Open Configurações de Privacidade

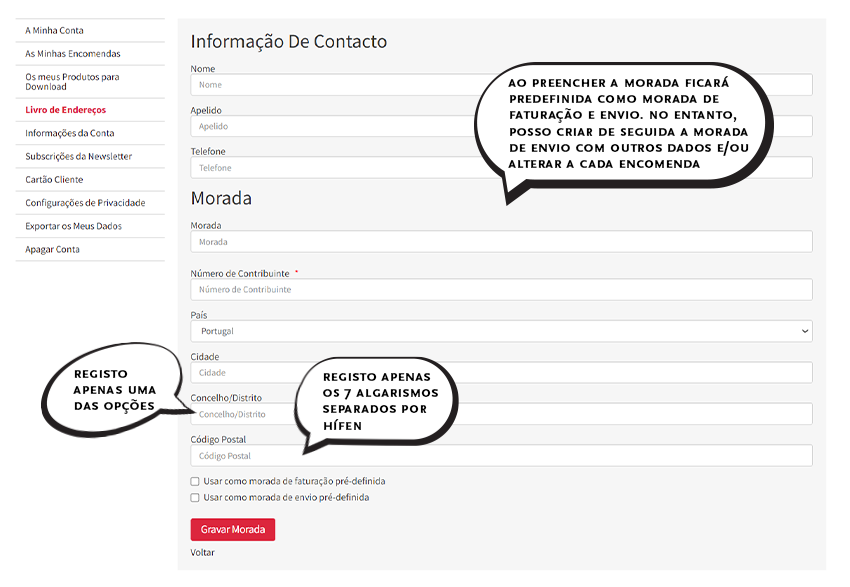pos(85,203)
